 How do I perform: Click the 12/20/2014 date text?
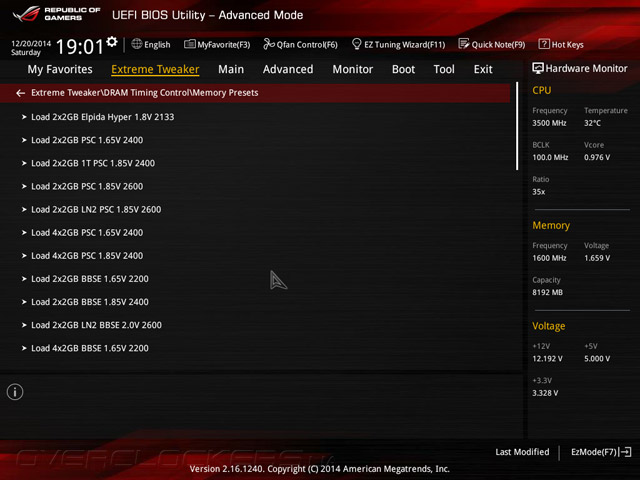point(31,43)
